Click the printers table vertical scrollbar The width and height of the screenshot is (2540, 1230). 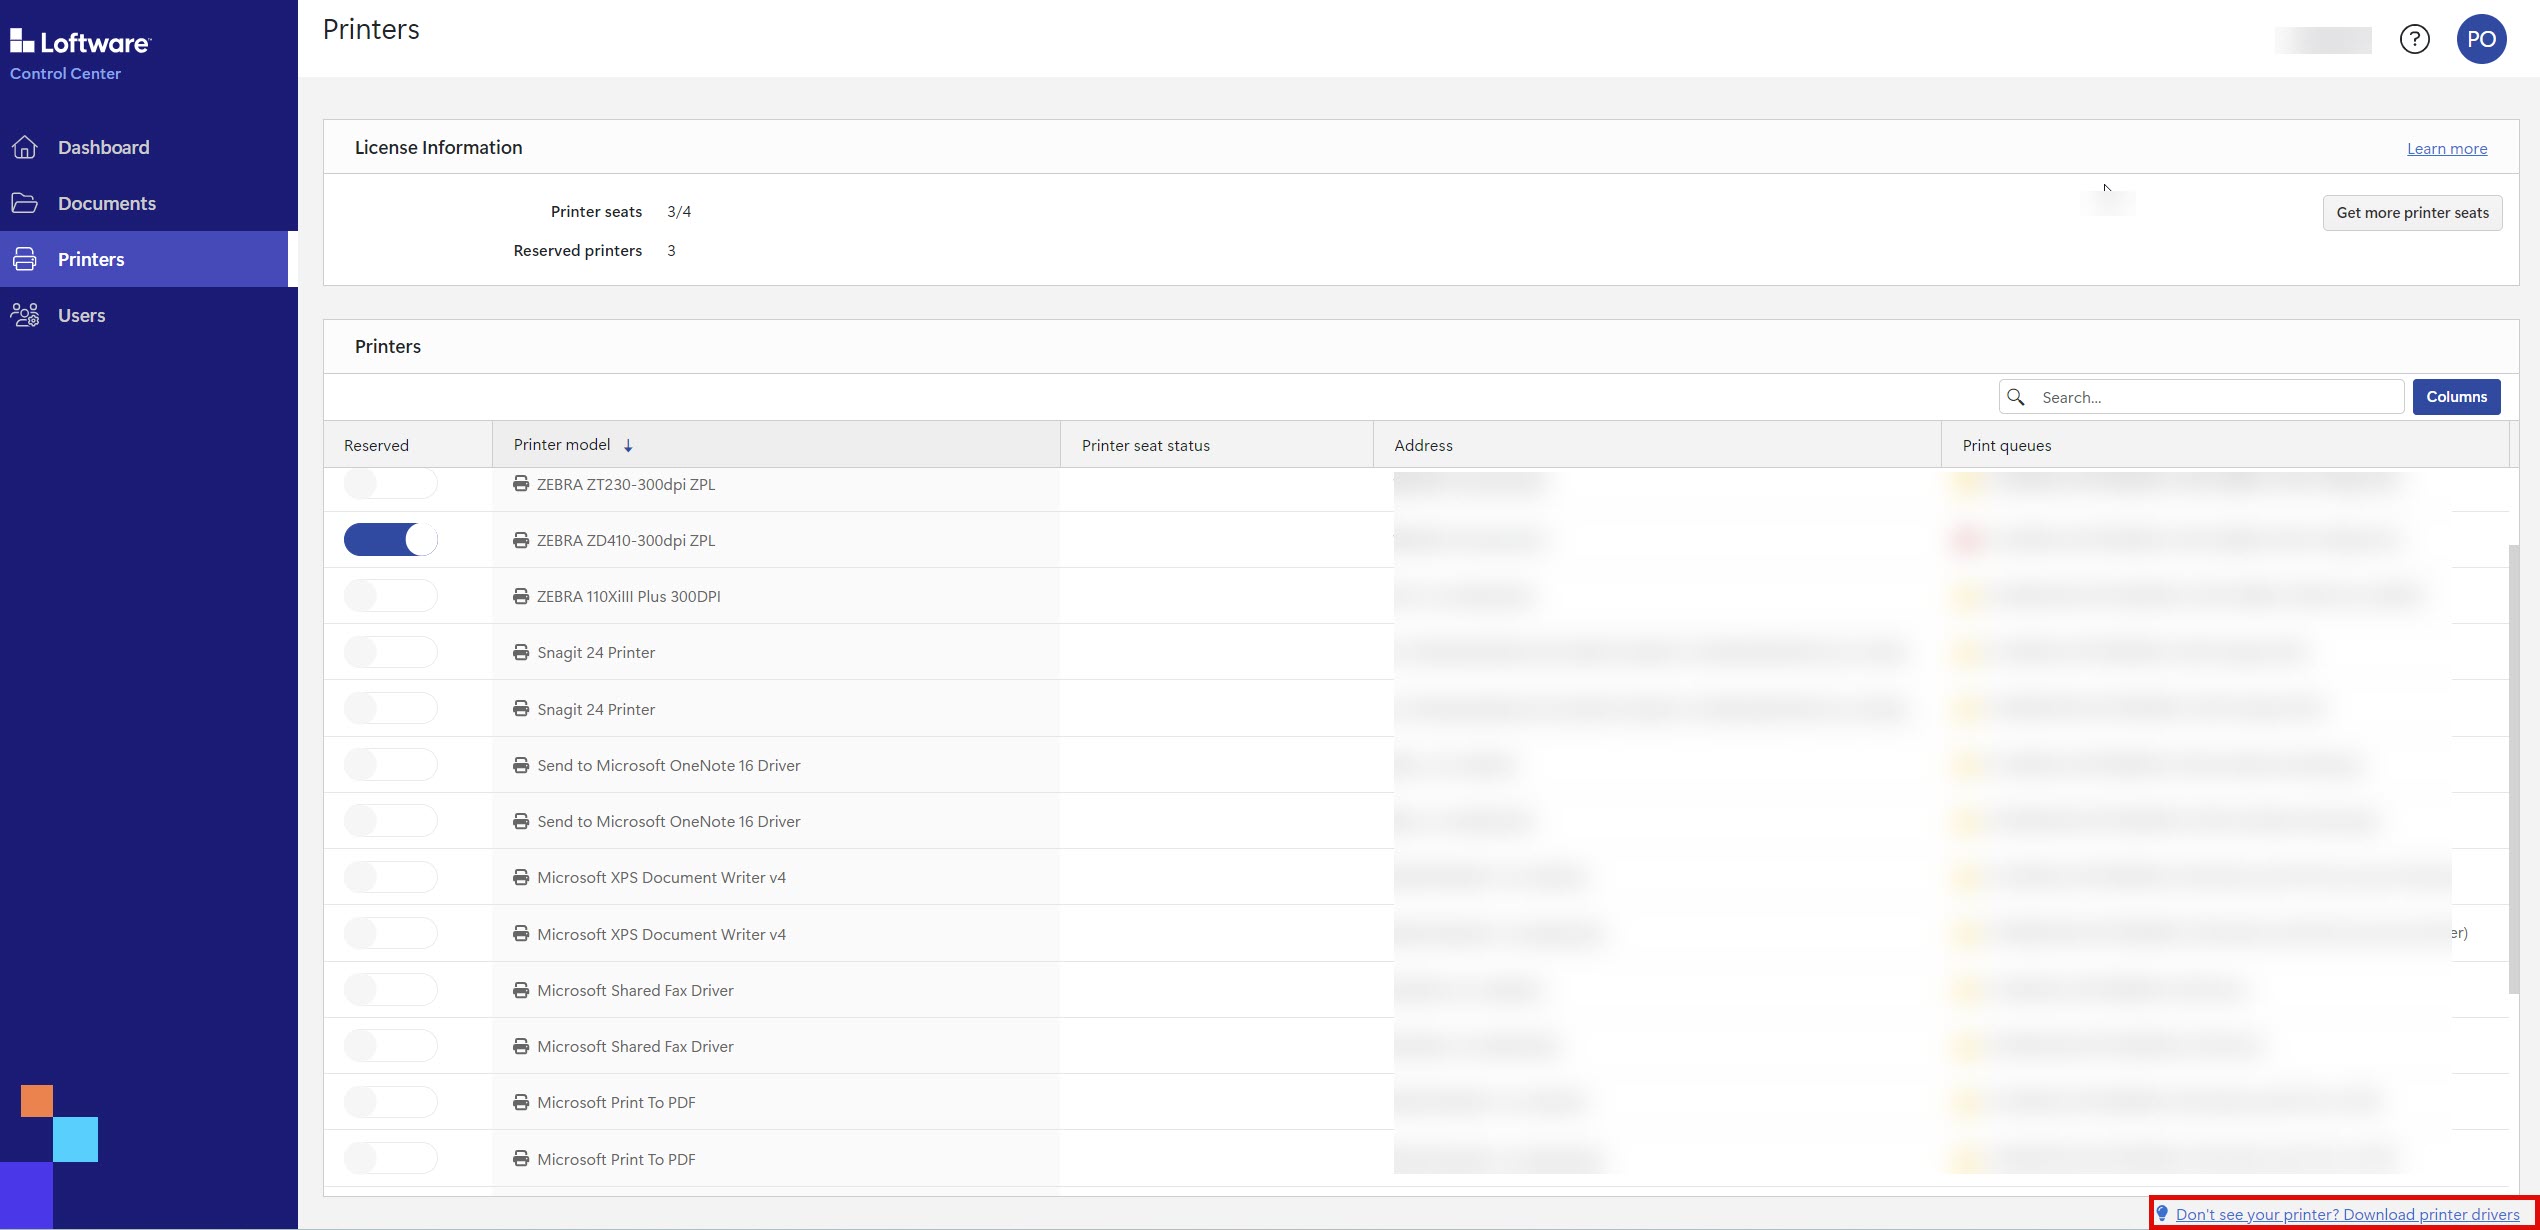[2513, 769]
